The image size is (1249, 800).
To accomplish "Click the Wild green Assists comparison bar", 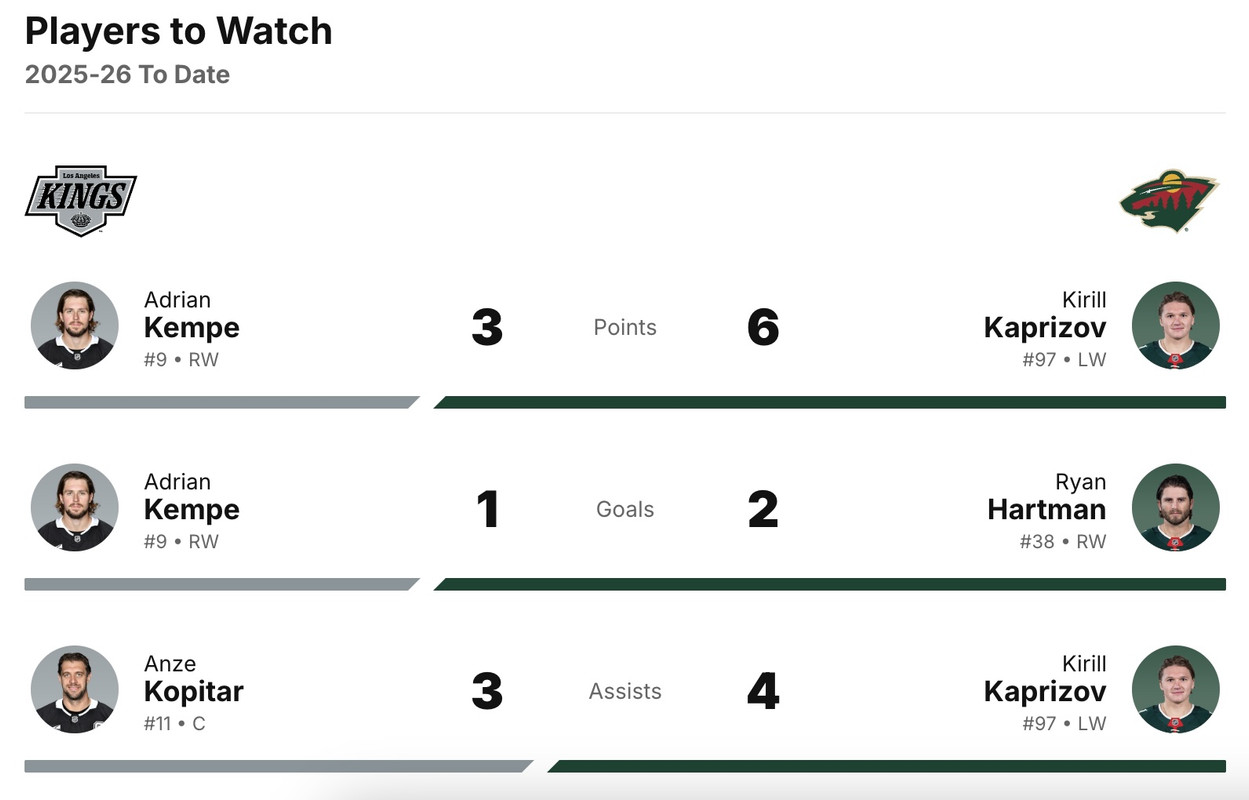I will pyautogui.click(x=886, y=766).
